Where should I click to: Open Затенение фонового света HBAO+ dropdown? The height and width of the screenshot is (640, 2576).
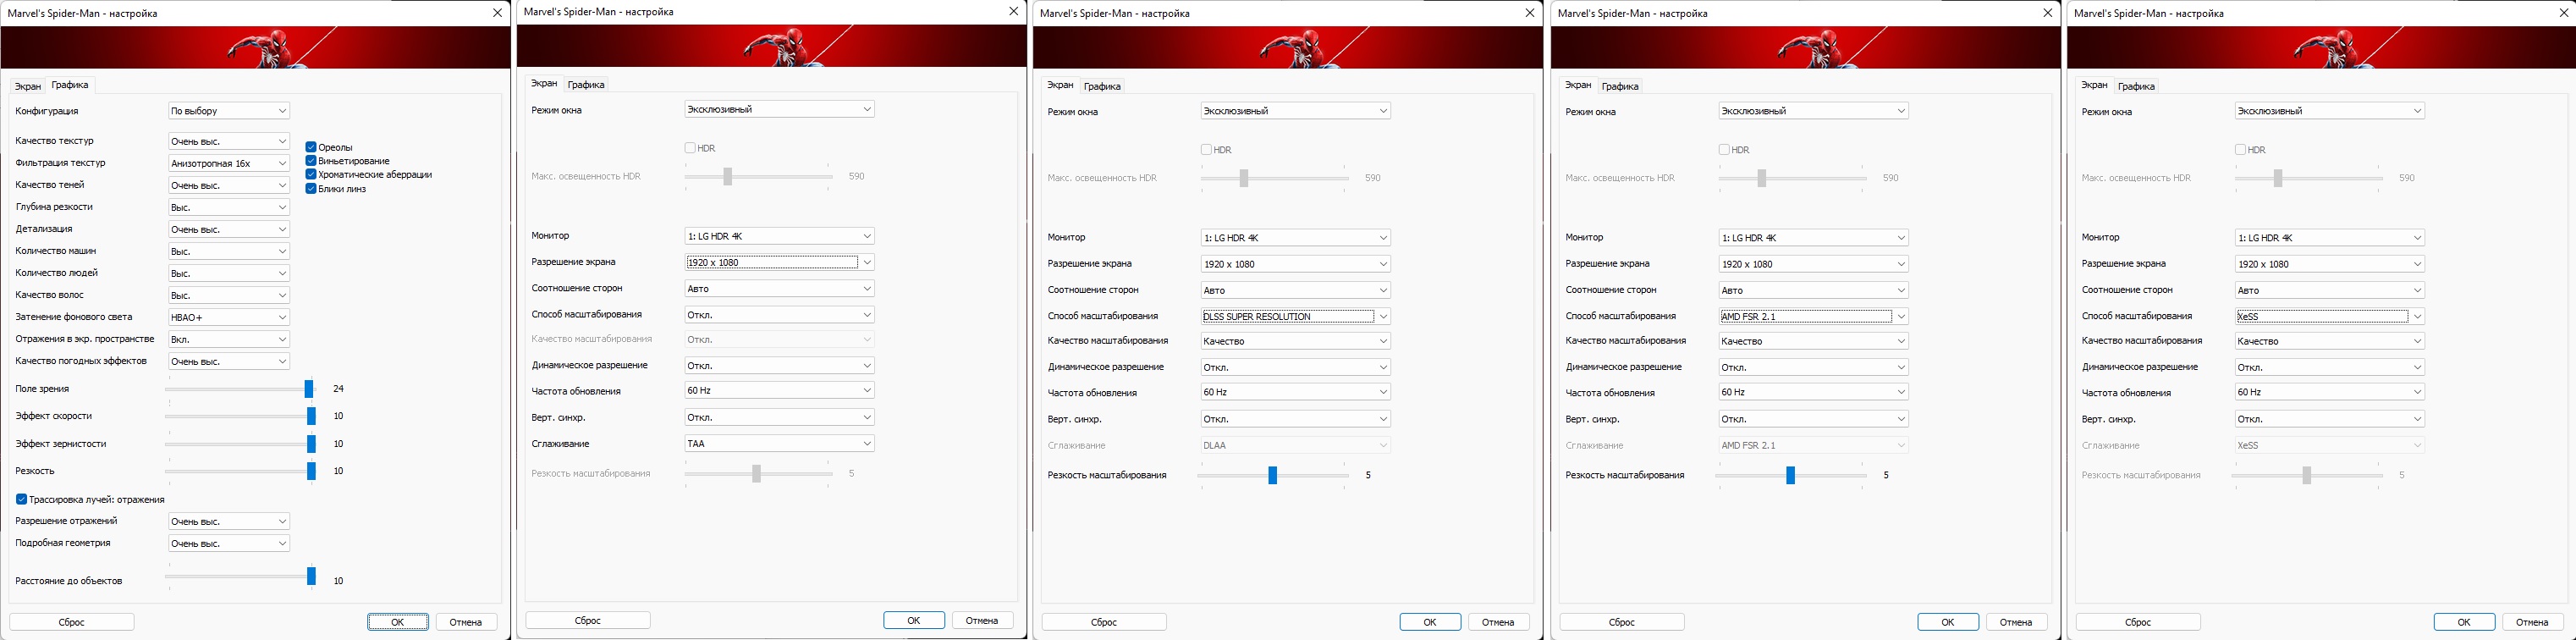(229, 317)
